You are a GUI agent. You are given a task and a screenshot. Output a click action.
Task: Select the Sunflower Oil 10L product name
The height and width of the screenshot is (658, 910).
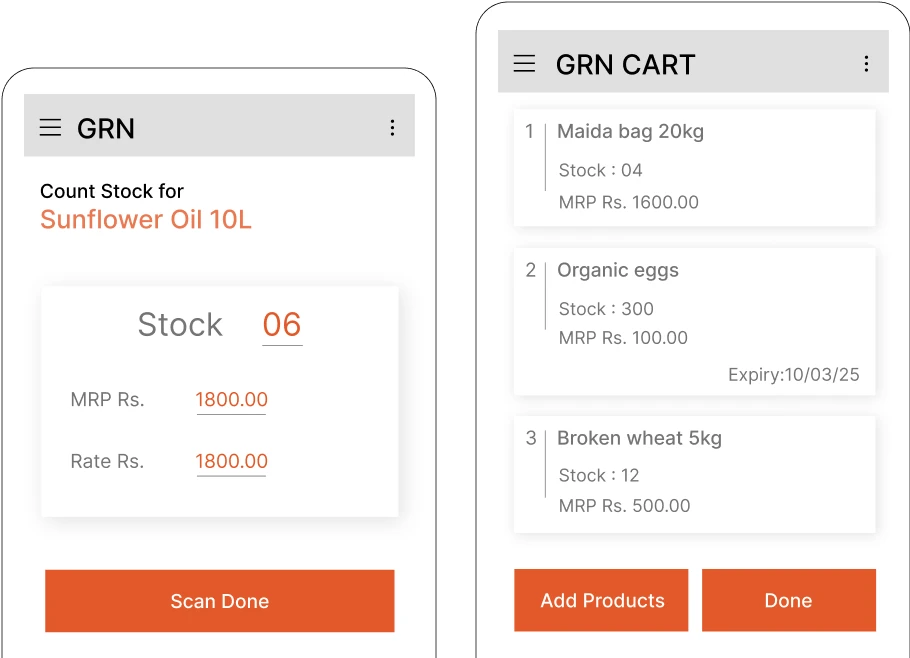tap(146, 219)
